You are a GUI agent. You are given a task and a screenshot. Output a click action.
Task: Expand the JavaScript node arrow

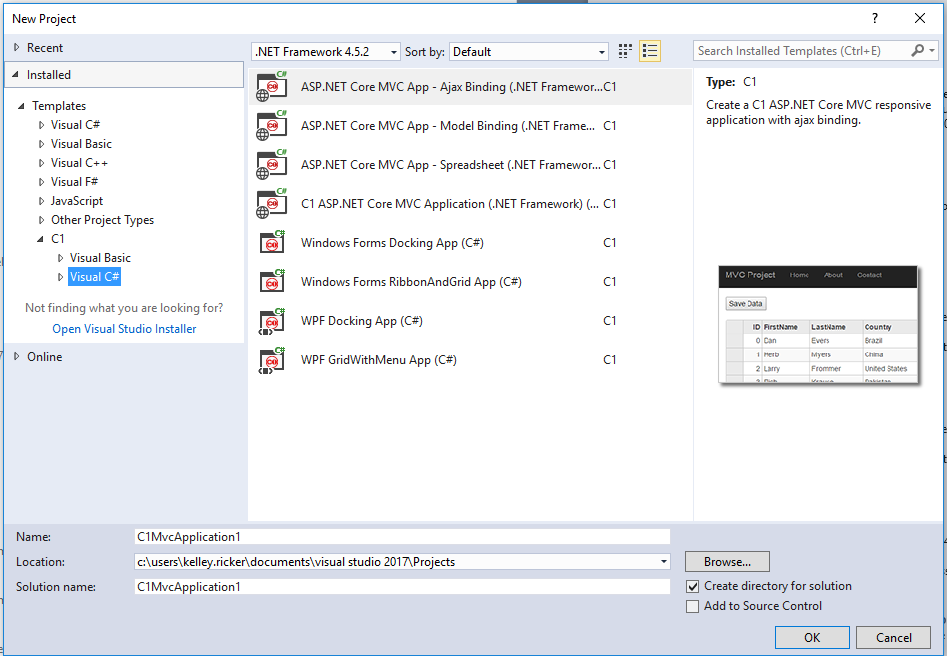coord(41,201)
